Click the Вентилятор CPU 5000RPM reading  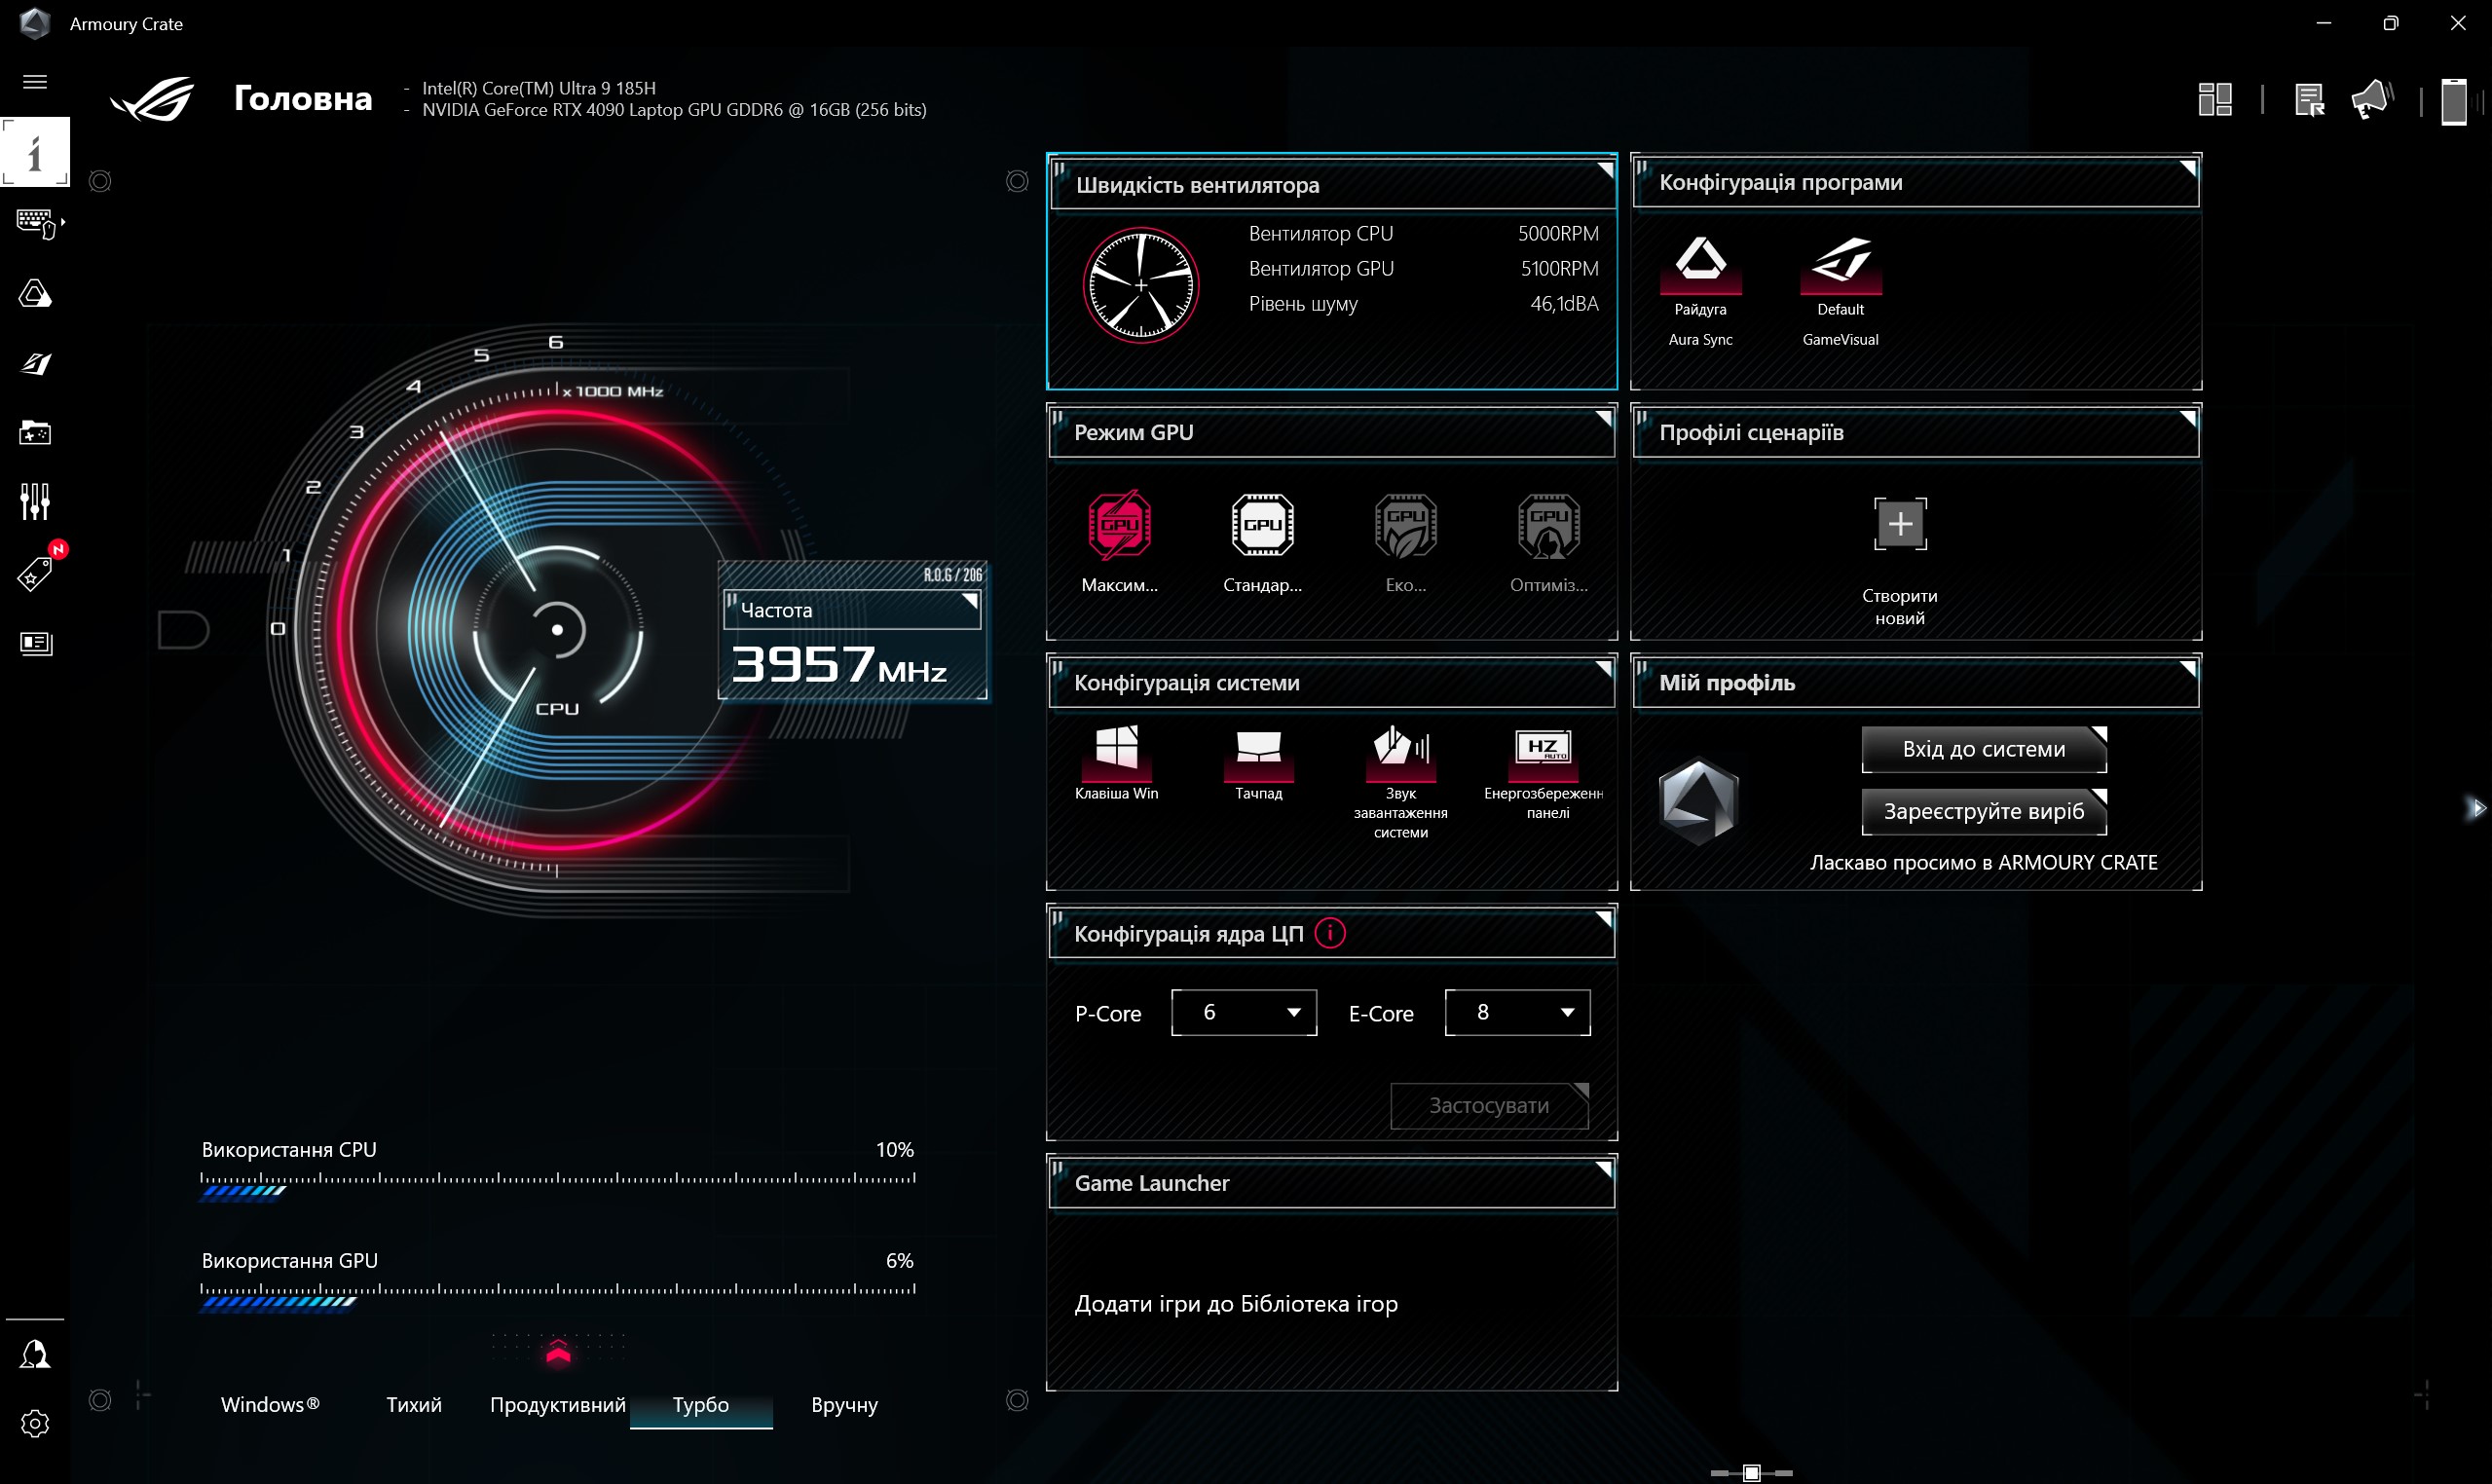(x=1424, y=233)
